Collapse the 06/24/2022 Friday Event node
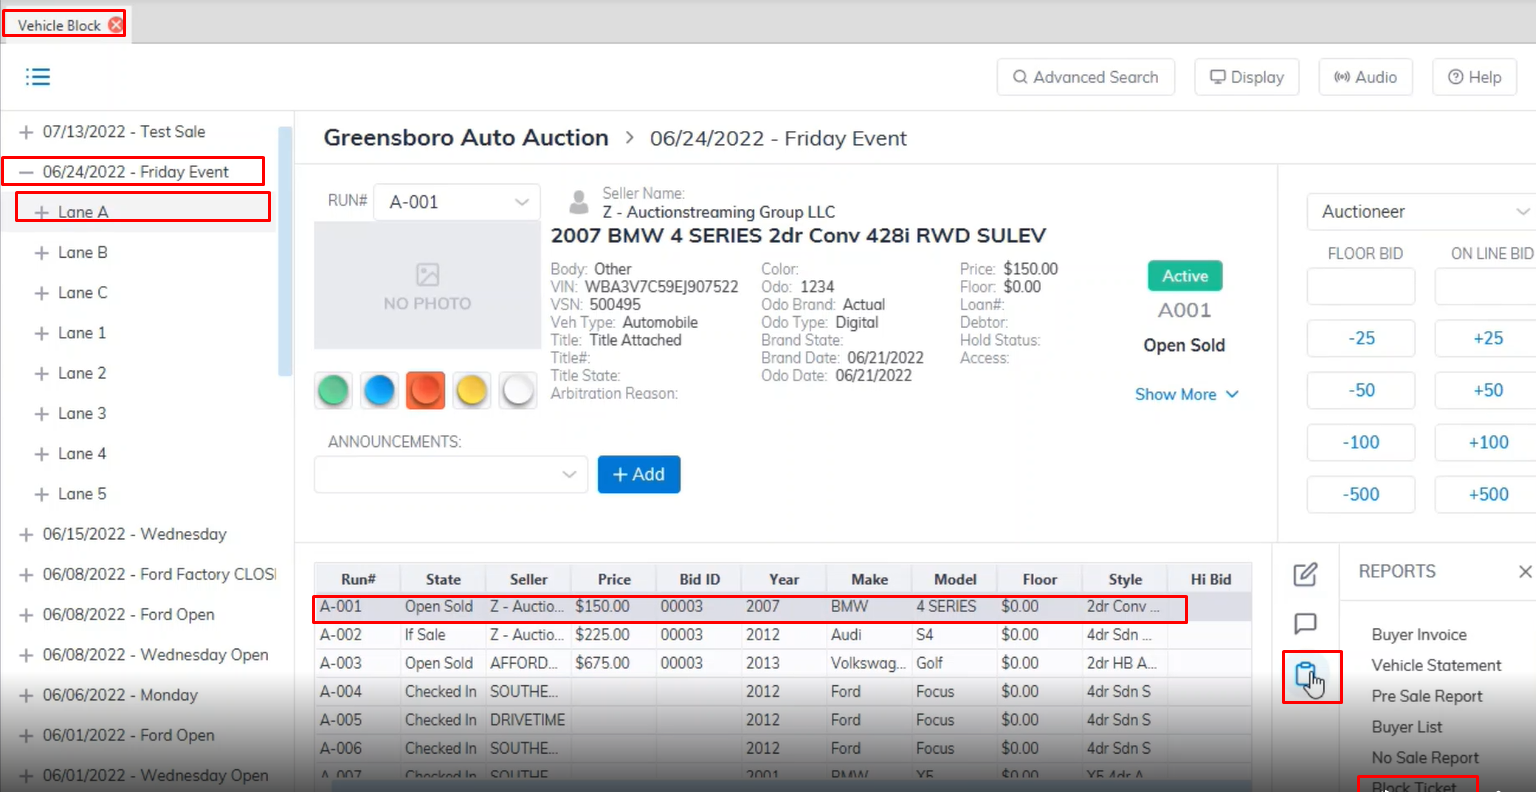This screenshot has height=792, width=1536. pyautogui.click(x=26, y=172)
